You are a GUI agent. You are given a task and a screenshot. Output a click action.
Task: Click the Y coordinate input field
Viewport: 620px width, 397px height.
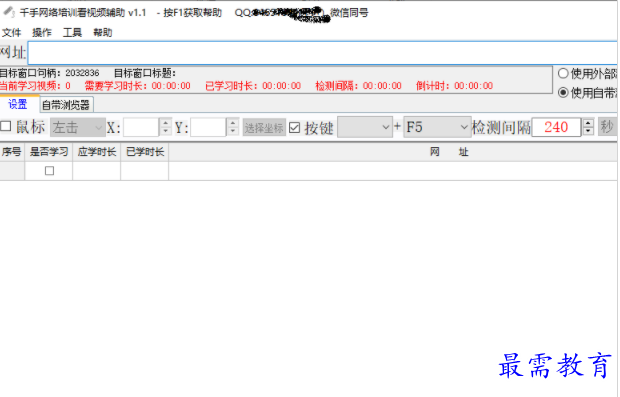click(x=208, y=128)
